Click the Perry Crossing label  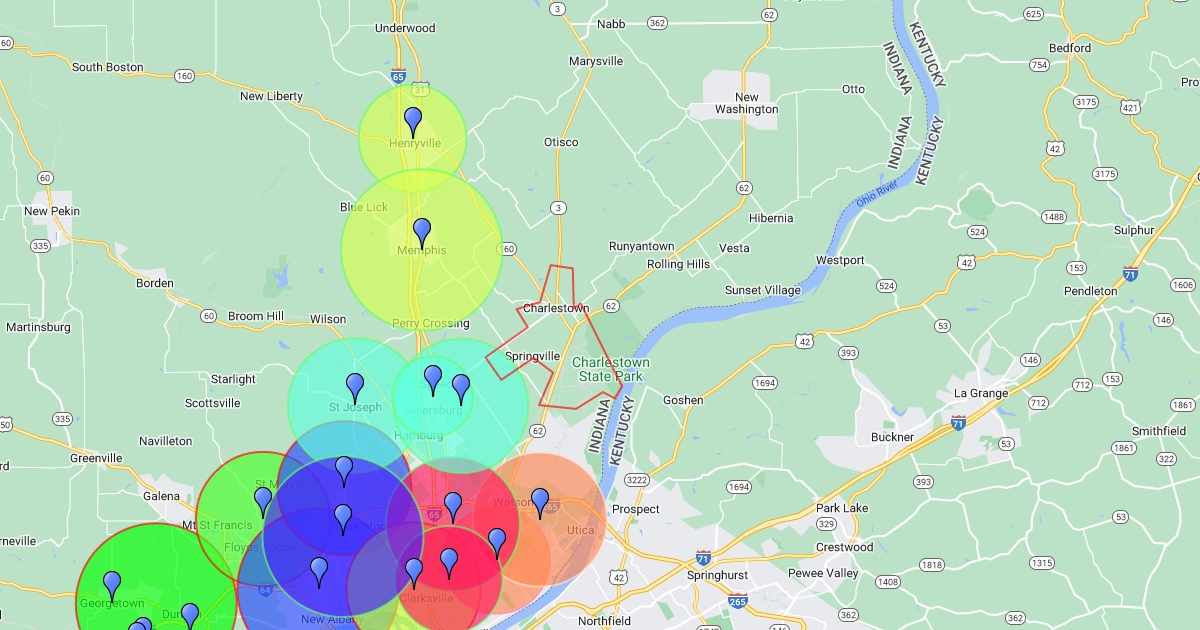(430, 323)
